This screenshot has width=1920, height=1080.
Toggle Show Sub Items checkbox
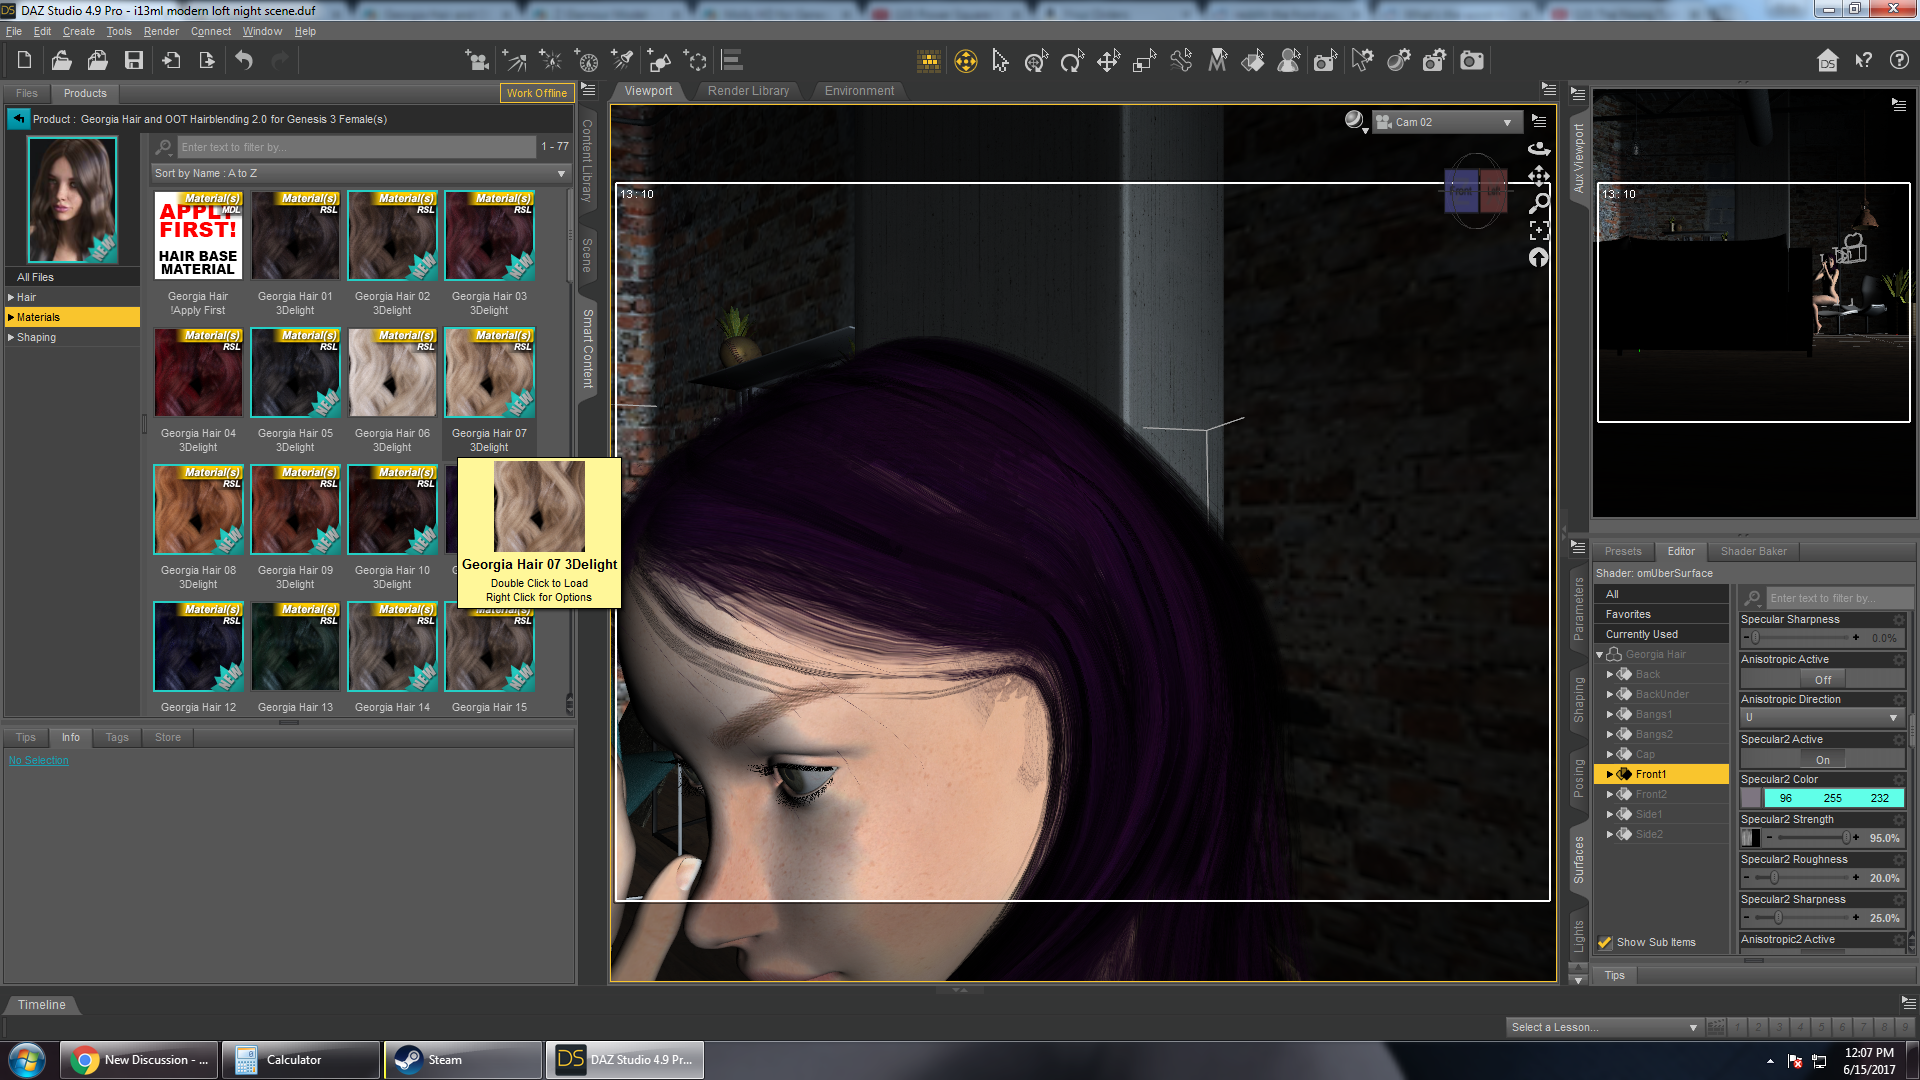click(x=1605, y=942)
